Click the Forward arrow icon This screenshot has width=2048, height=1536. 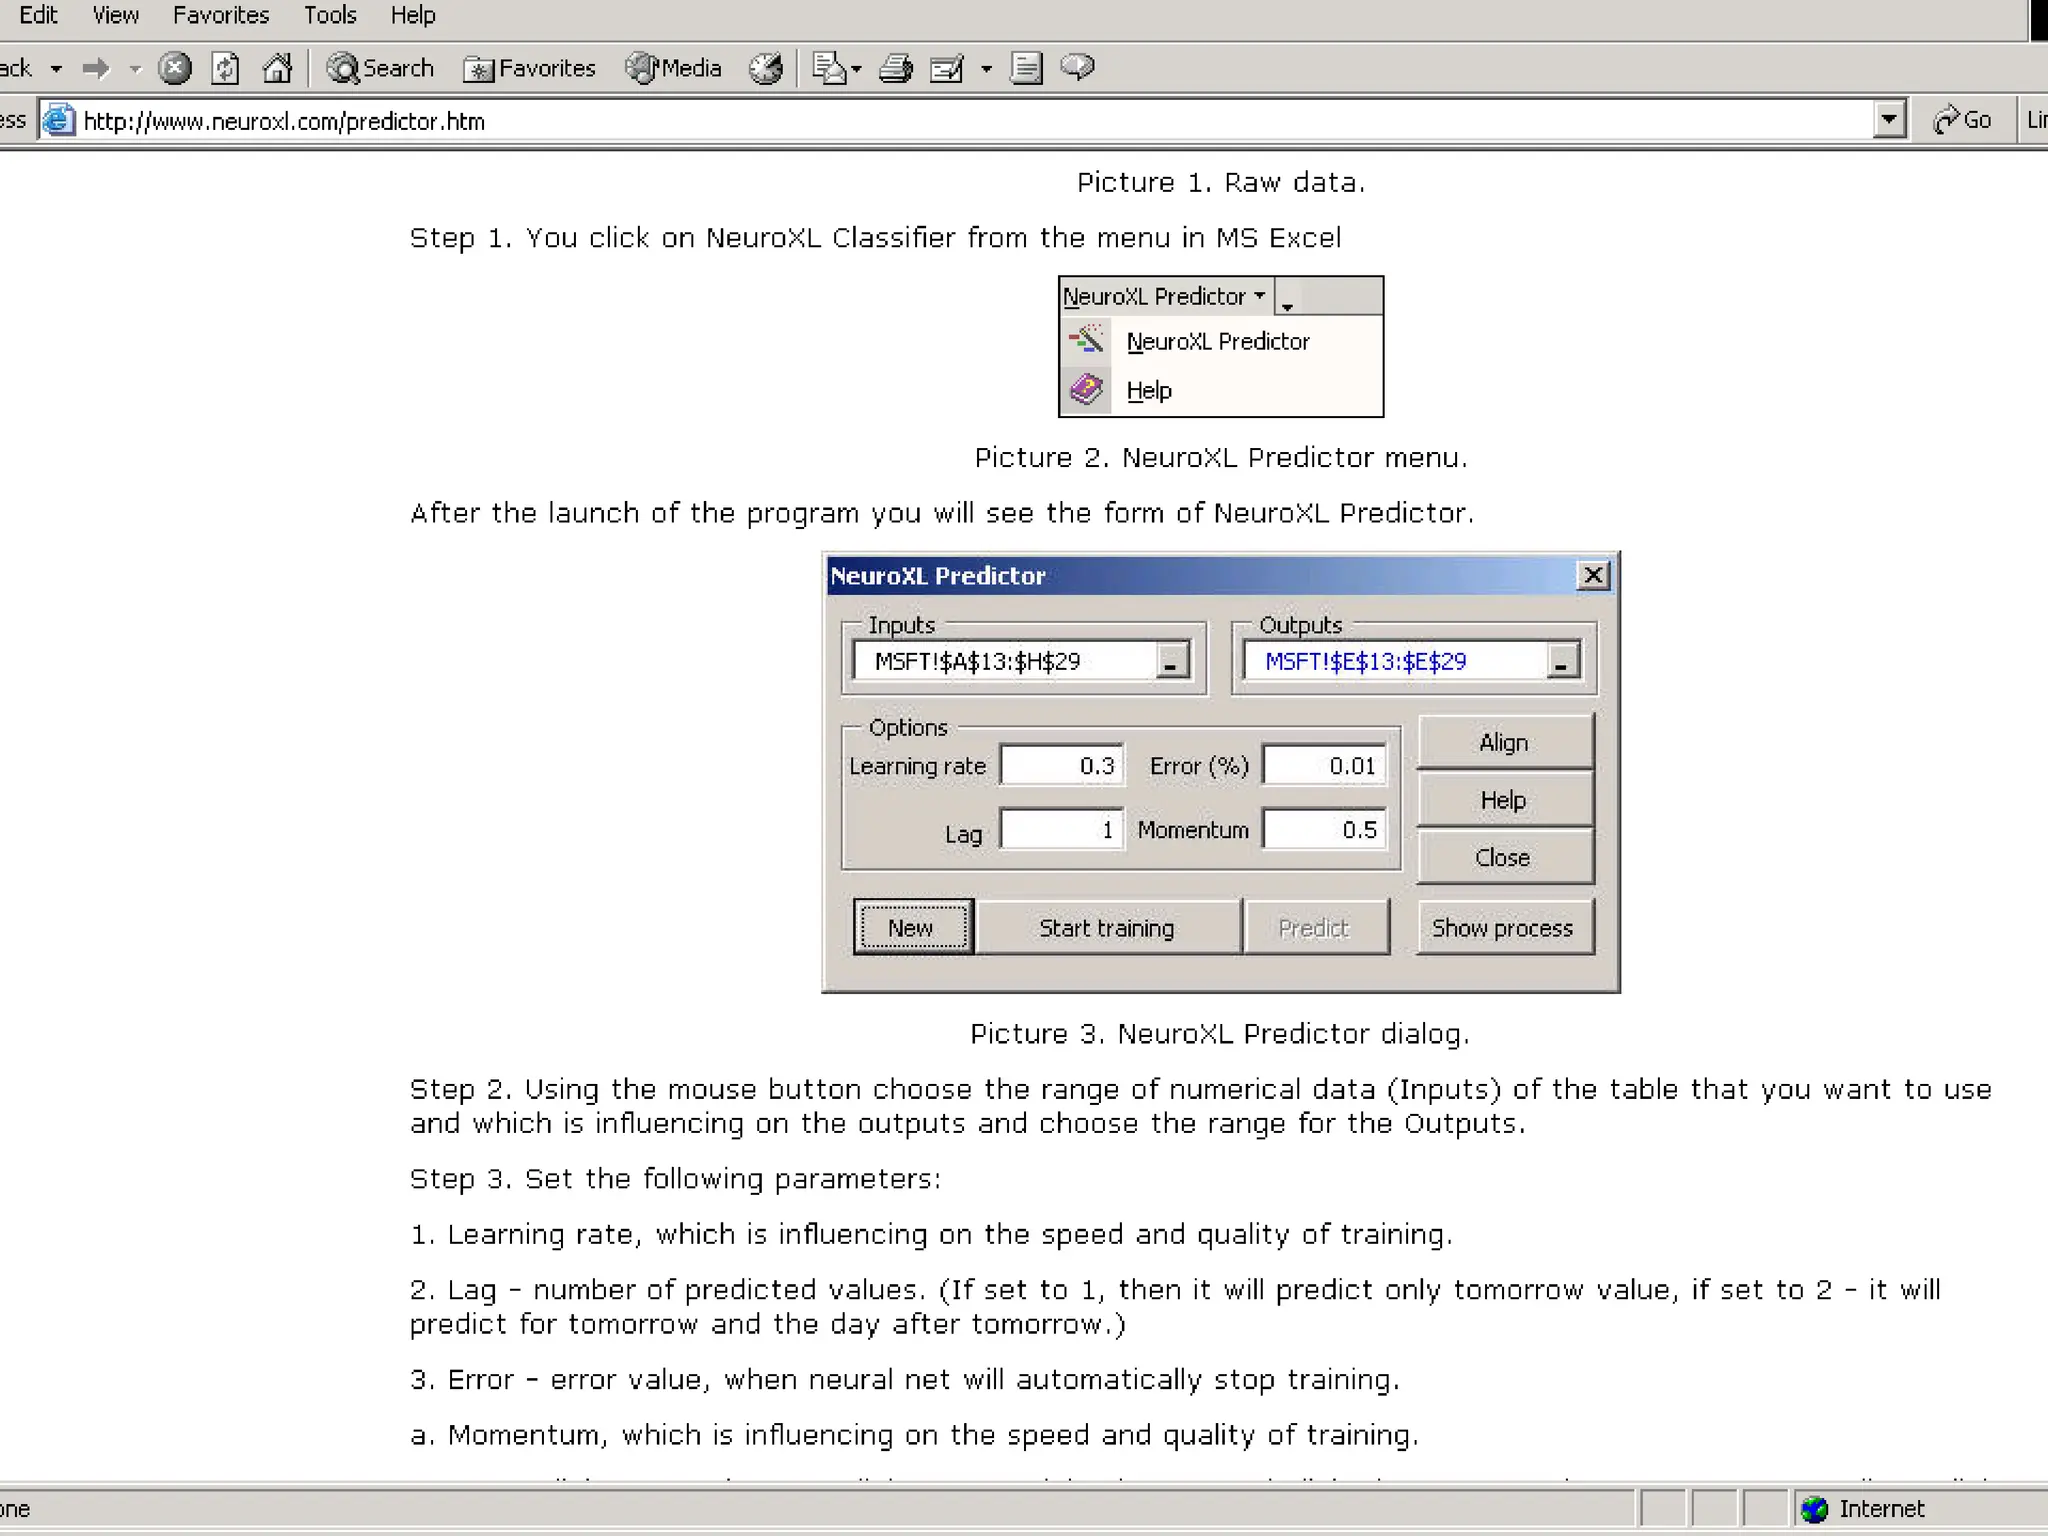click(96, 68)
